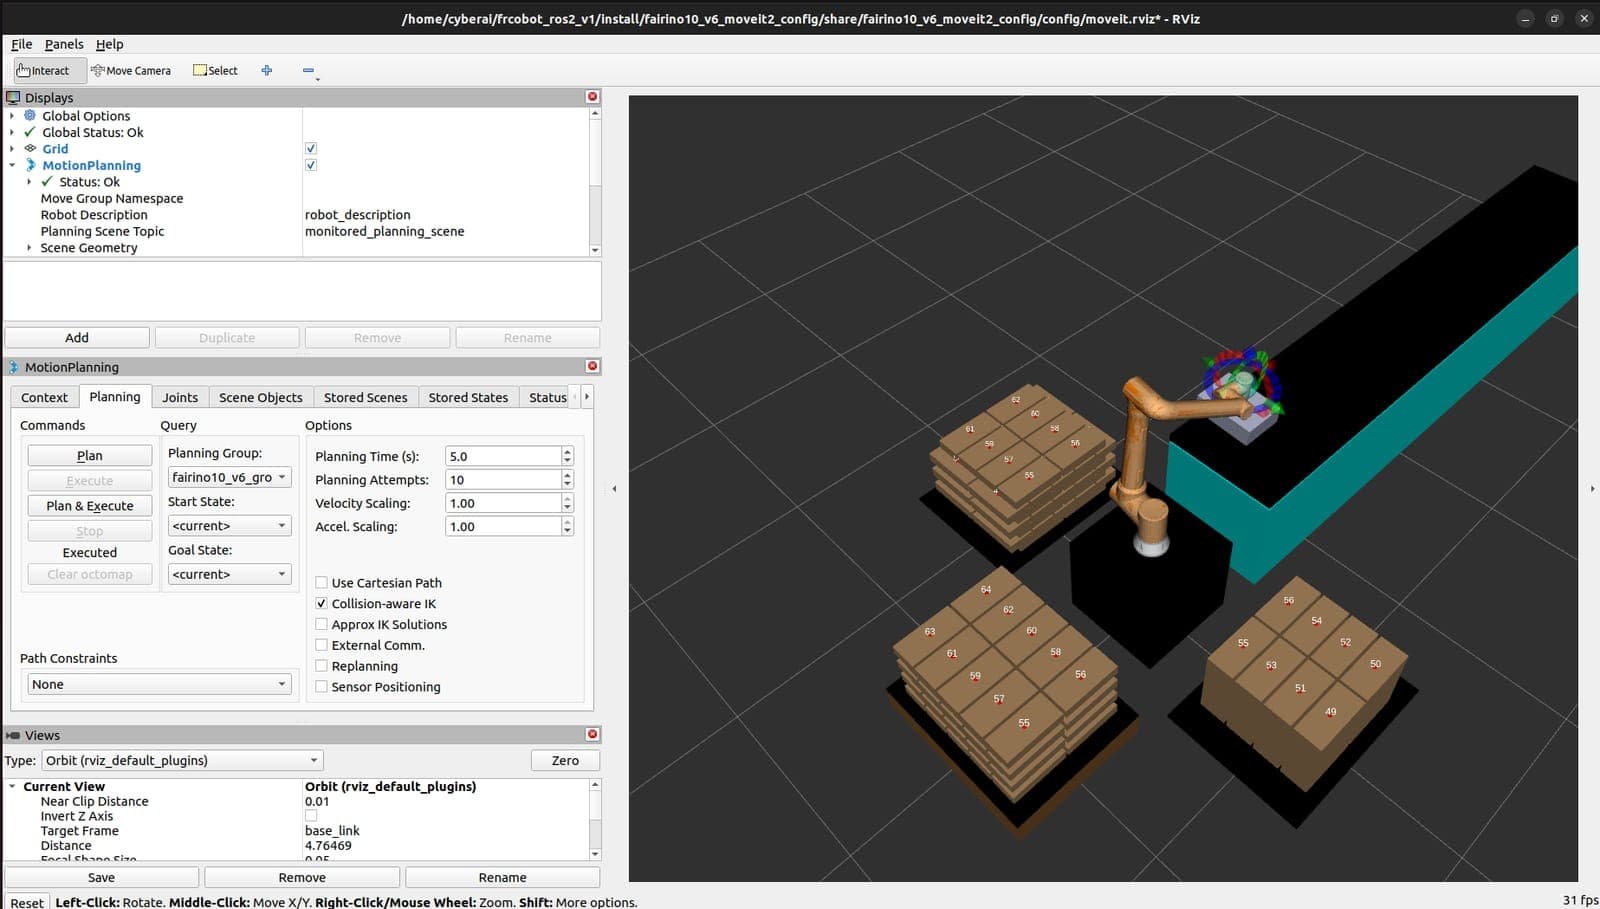Expand the right side panel arrow
Image resolution: width=1600 pixels, height=909 pixels.
(x=1592, y=489)
